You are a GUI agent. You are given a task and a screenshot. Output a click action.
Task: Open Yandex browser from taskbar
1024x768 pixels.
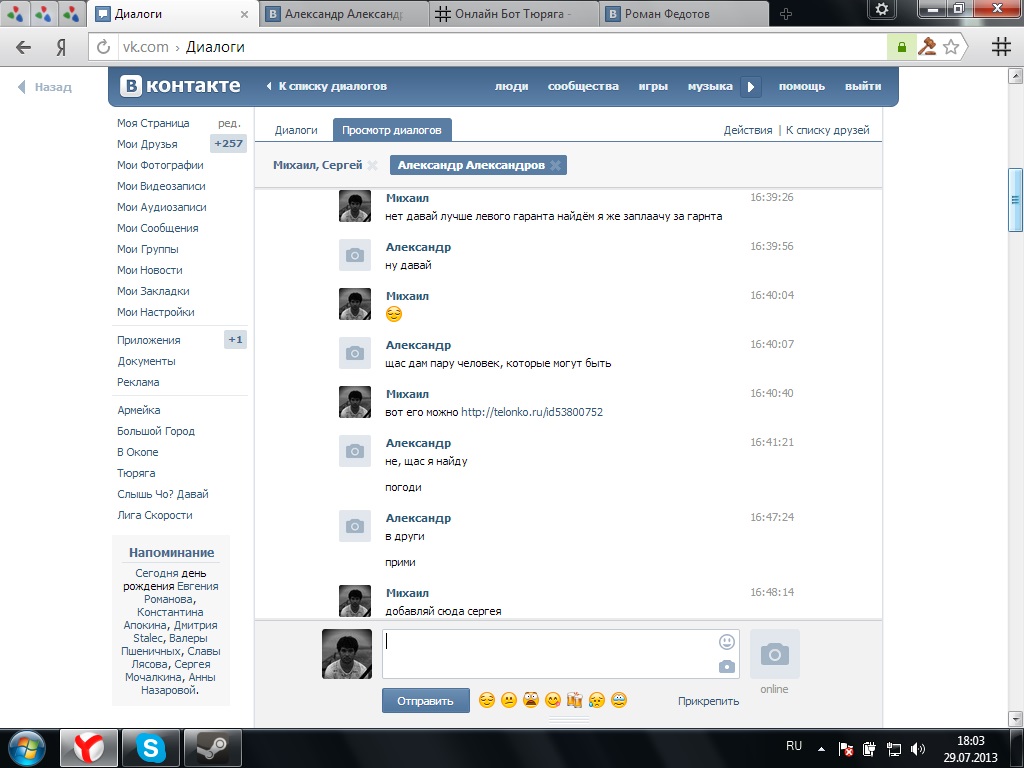tap(89, 748)
